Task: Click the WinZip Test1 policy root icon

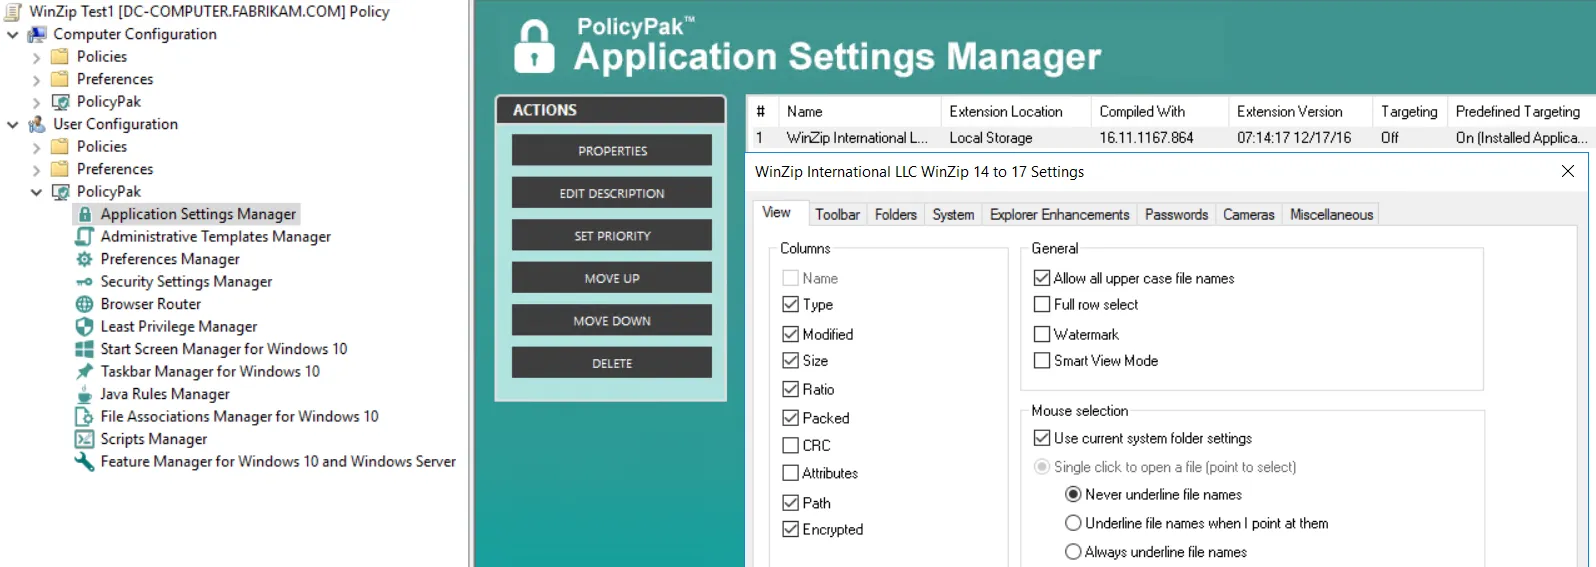Action: point(13,12)
